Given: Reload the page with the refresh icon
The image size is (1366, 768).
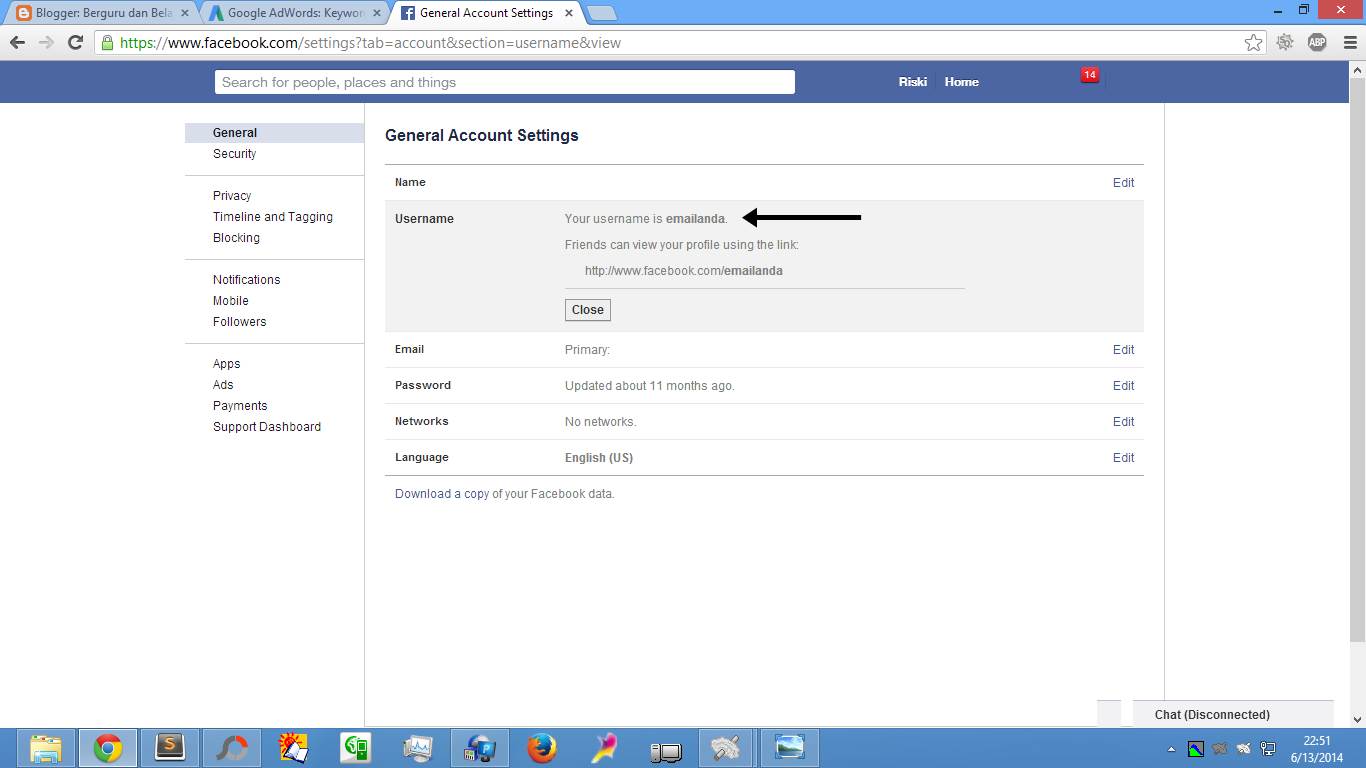Looking at the screenshot, I should 75,43.
